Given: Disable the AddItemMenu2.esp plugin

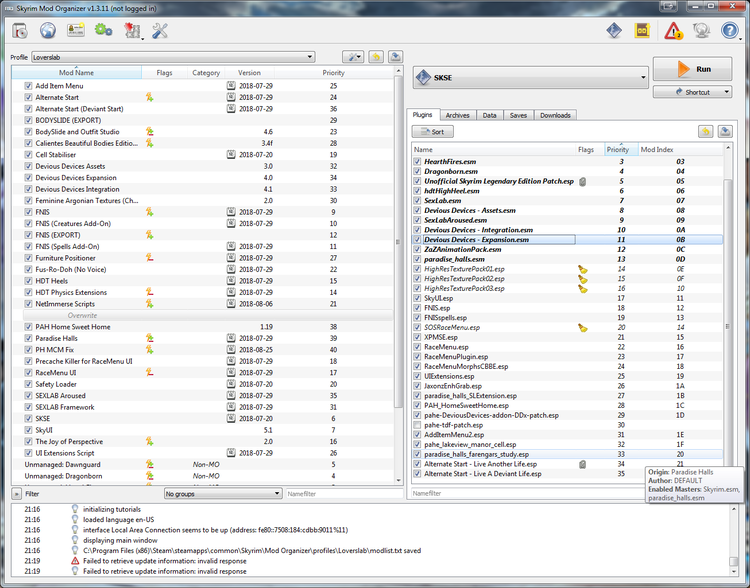Looking at the screenshot, I should point(417,435).
